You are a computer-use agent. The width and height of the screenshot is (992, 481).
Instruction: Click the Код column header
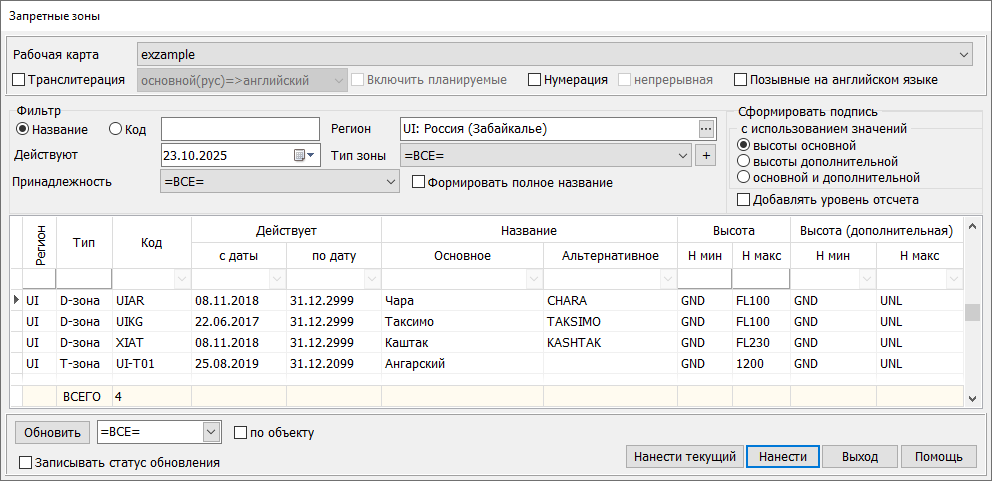[x=151, y=243]
